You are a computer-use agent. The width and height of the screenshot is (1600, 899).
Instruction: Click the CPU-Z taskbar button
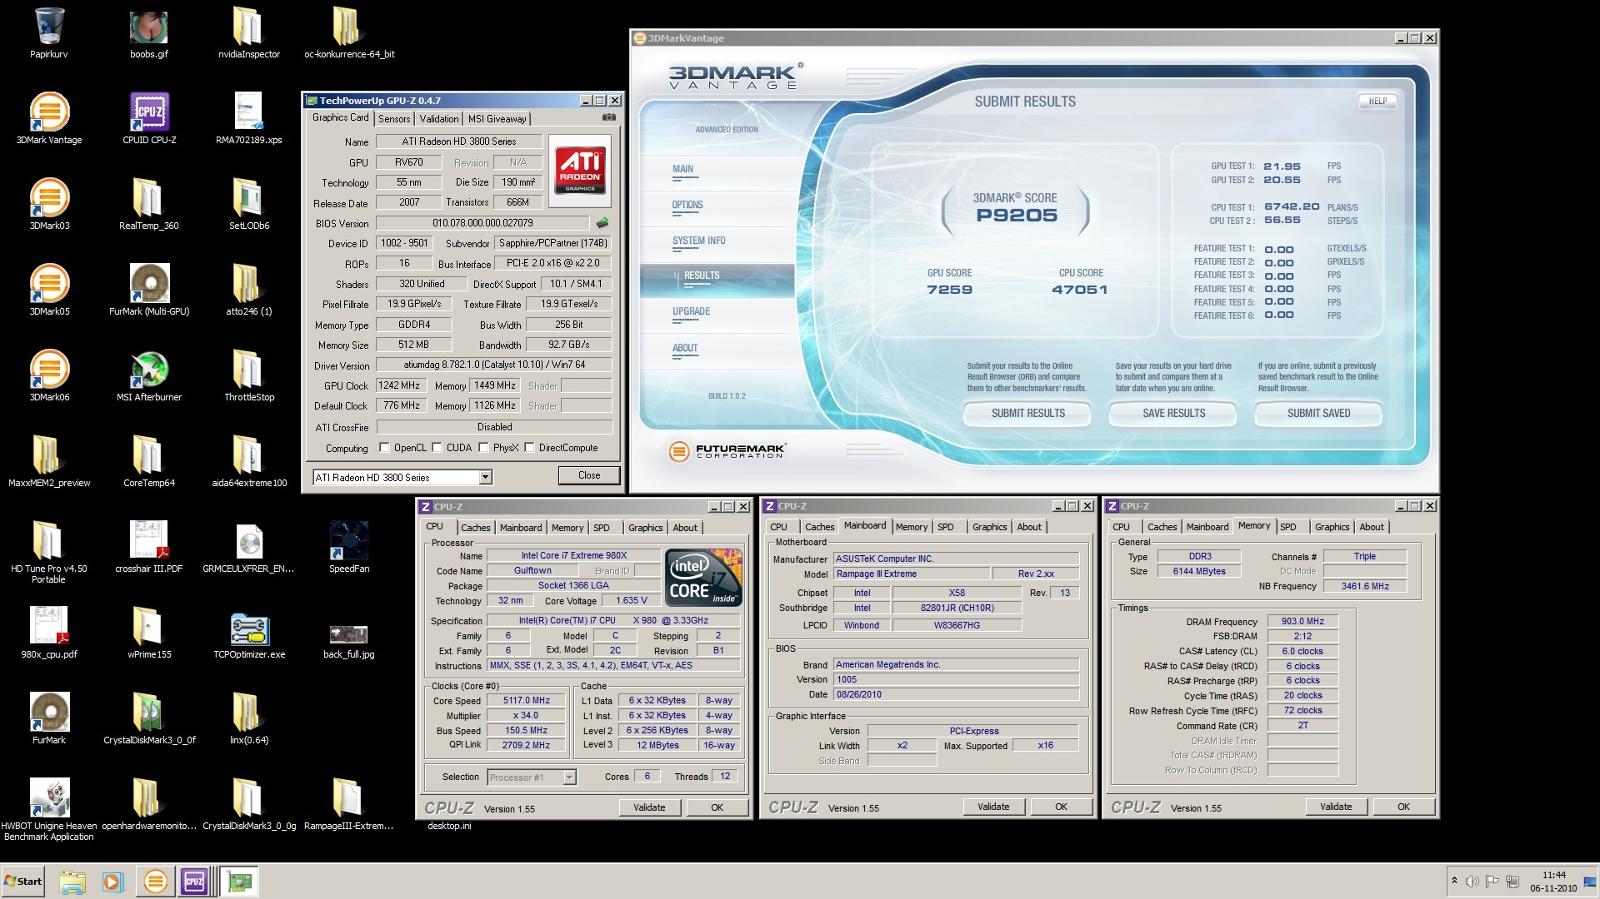(194, 881)
